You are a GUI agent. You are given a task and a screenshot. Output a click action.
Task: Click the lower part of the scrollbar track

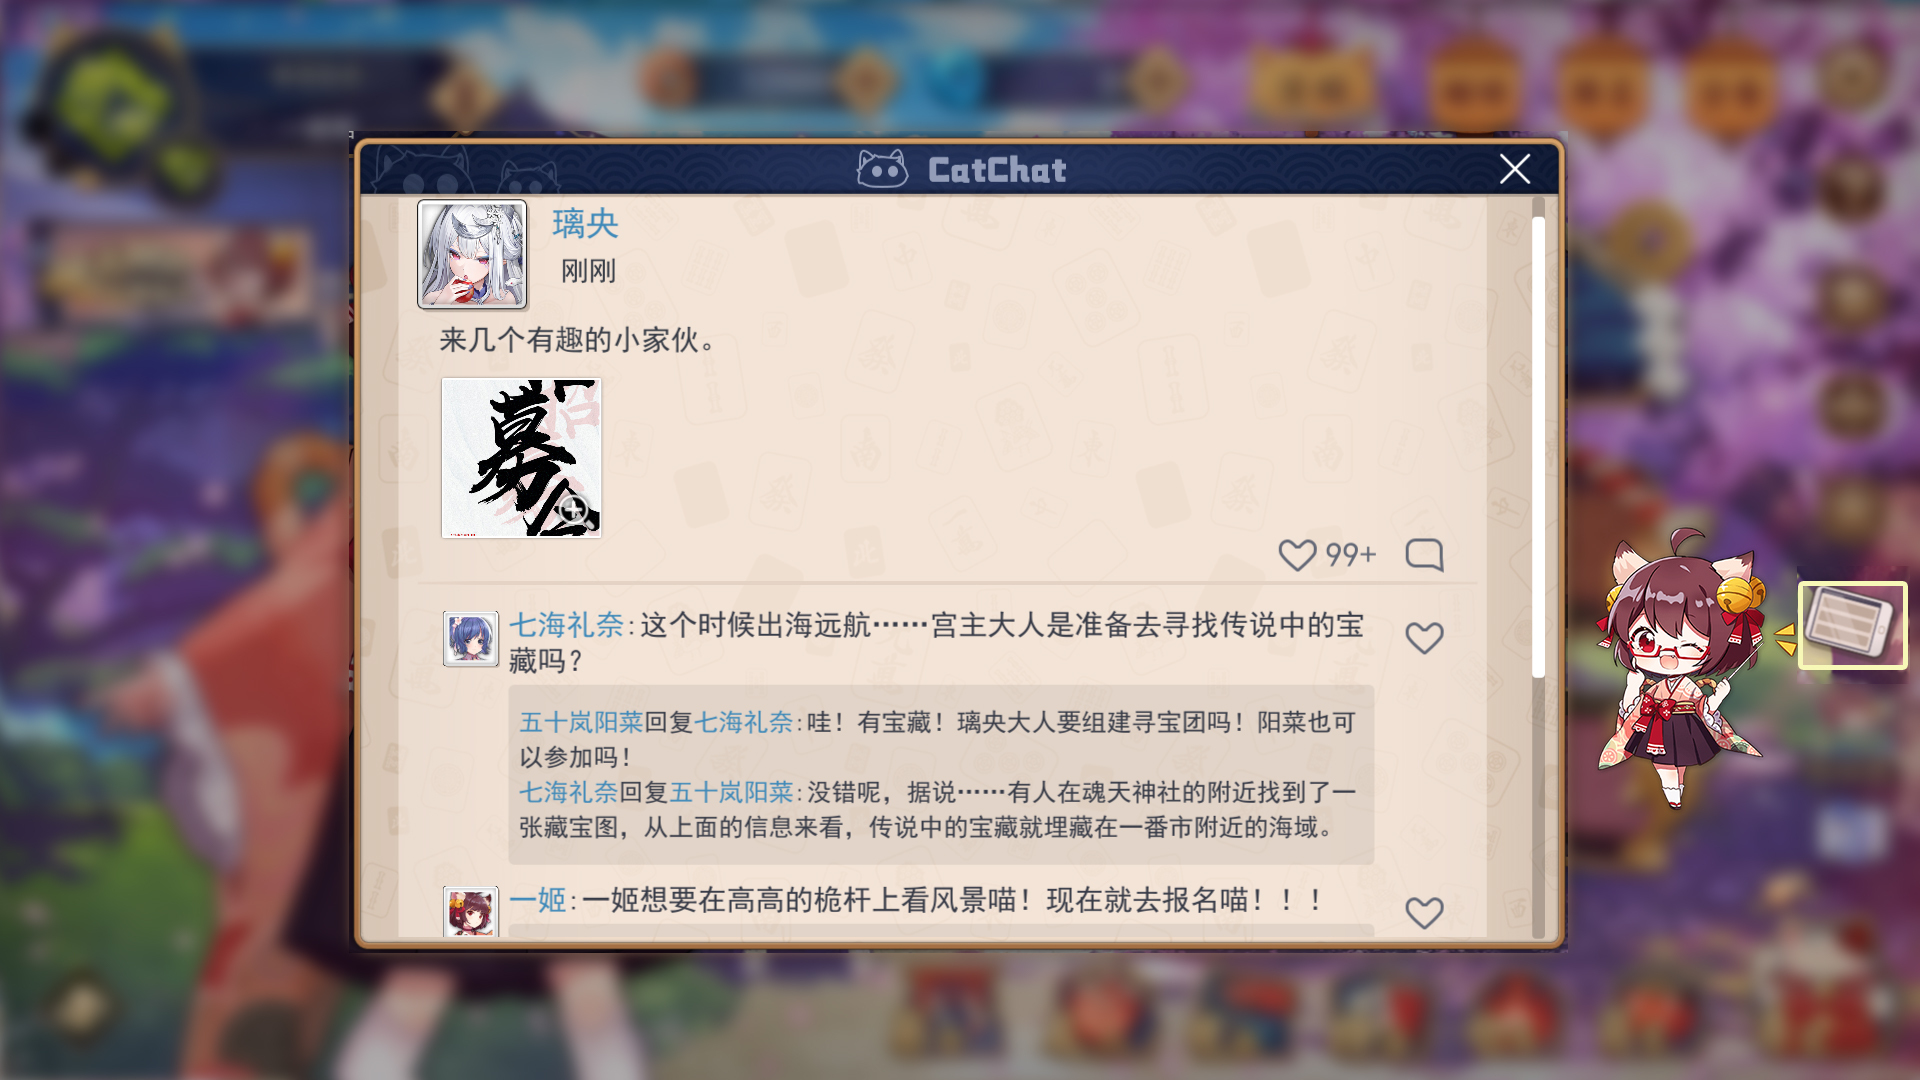pyautogui.click(x=1538, y=808)
